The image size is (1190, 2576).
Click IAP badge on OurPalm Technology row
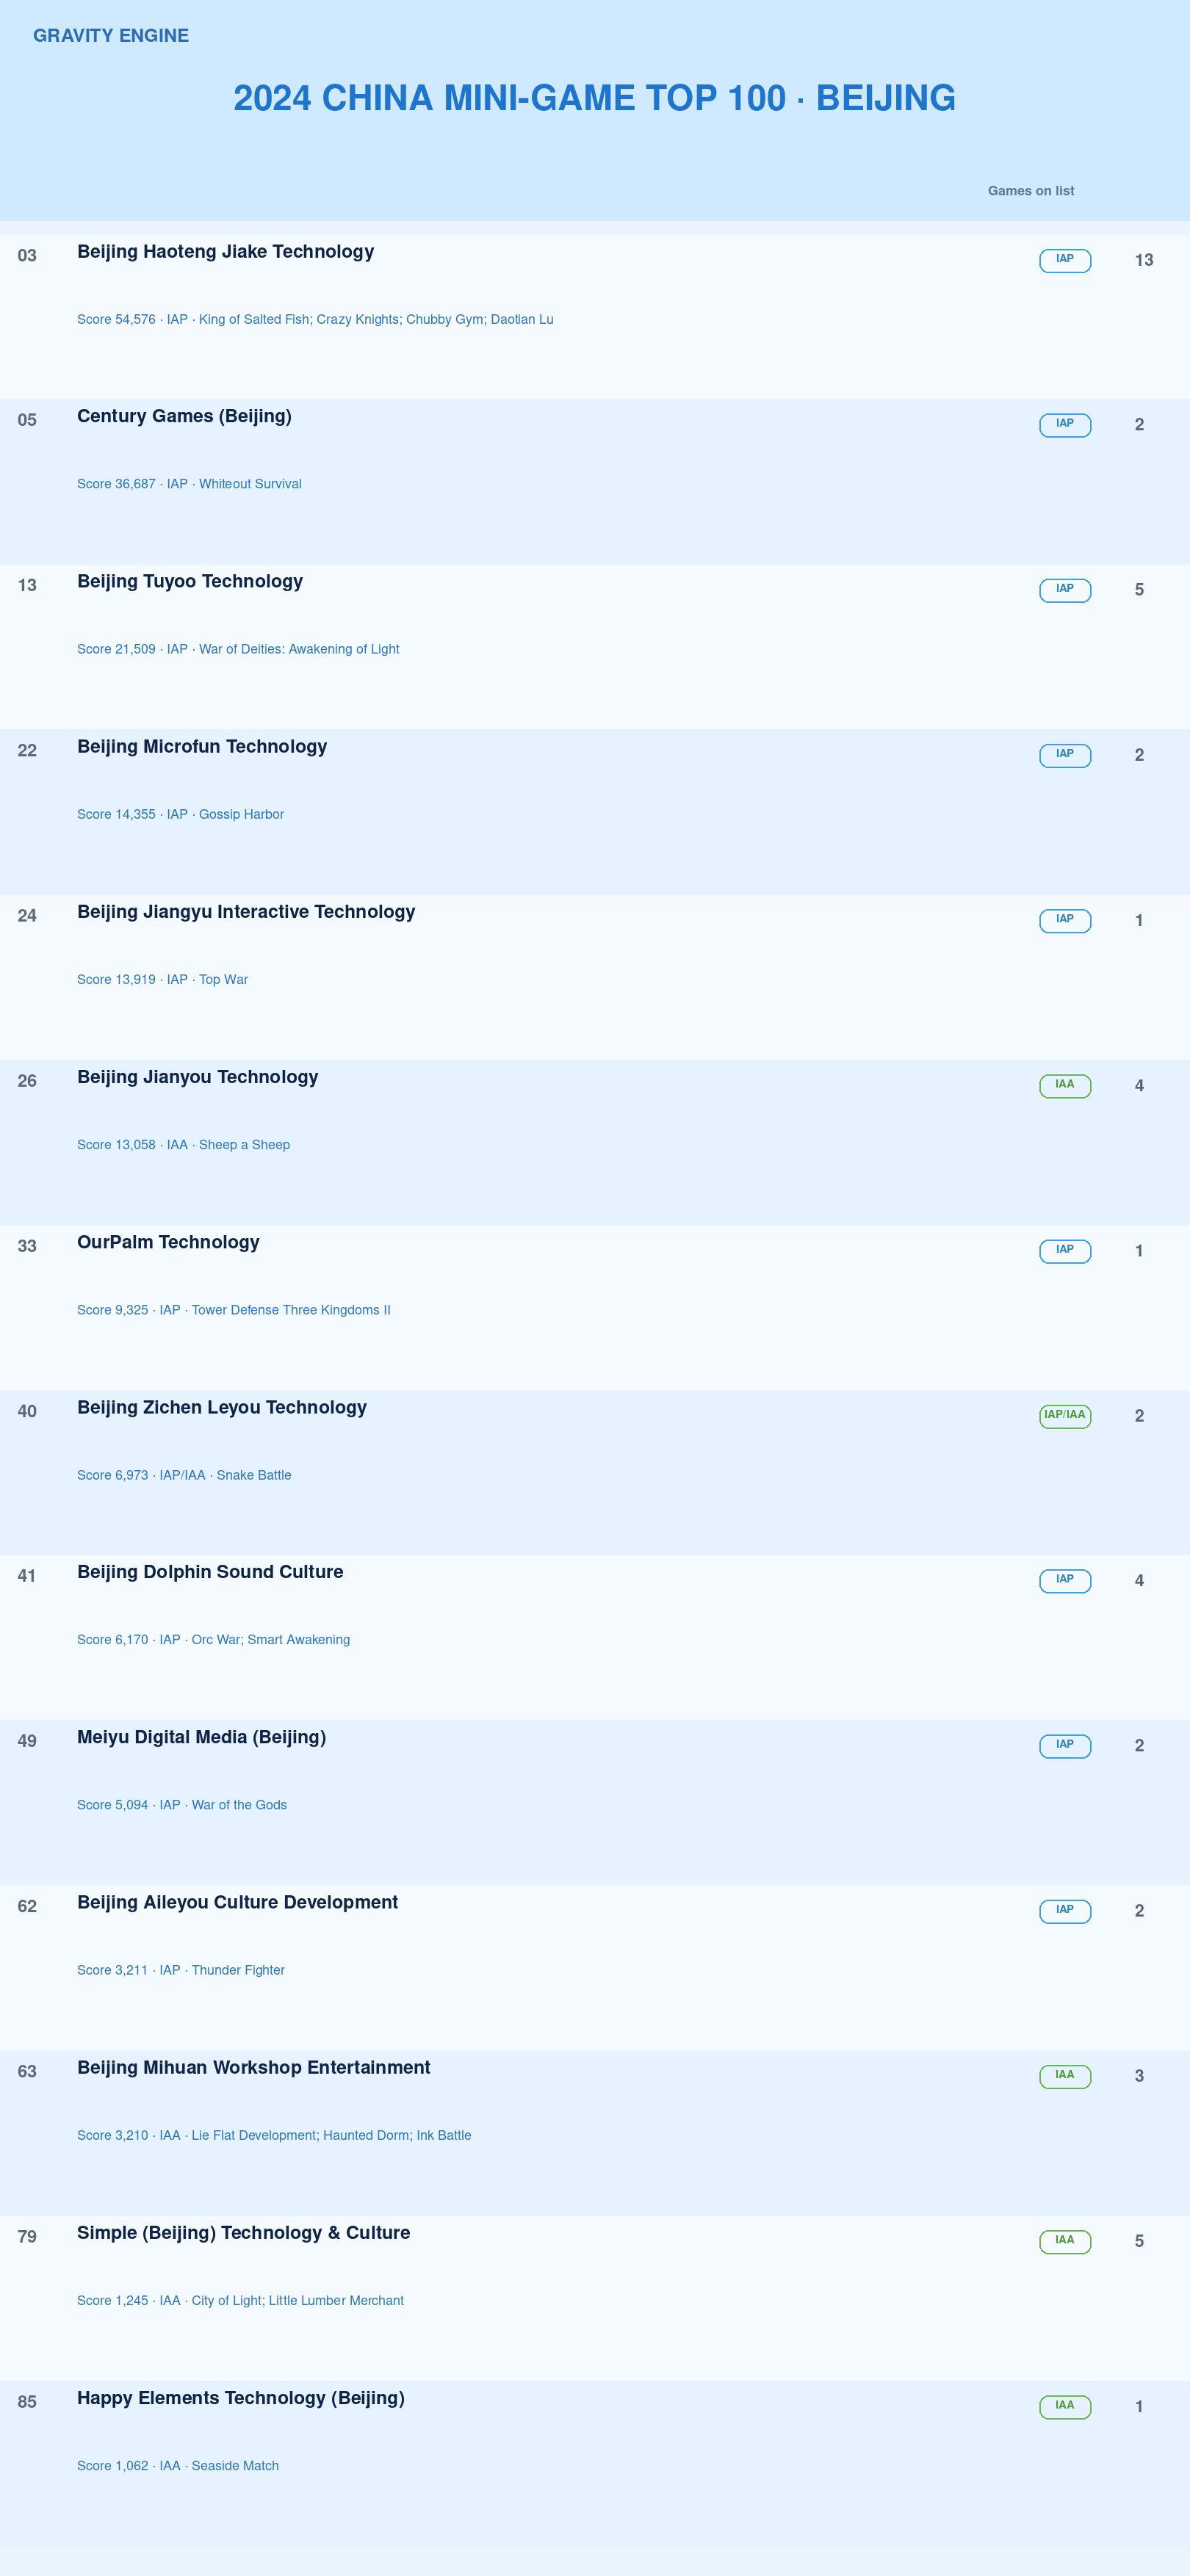(x=1065, y=1251)
